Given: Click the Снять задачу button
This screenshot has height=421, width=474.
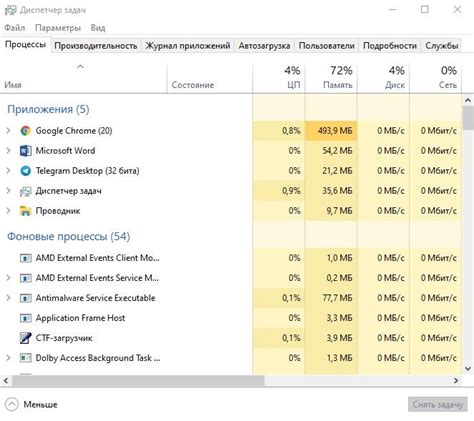Looking at the screenshot, I should pyautogui.click(x=438, y=404).
